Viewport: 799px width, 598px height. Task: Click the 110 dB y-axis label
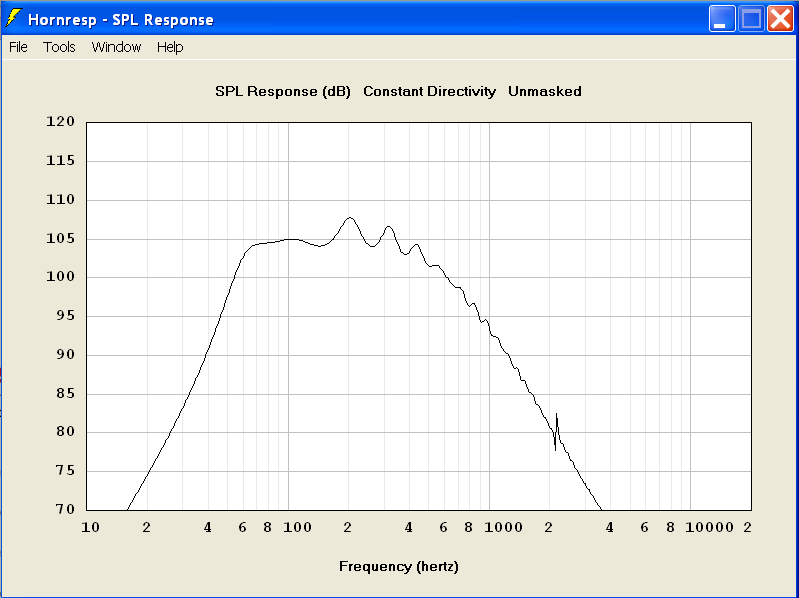click(x=61, y=200)
